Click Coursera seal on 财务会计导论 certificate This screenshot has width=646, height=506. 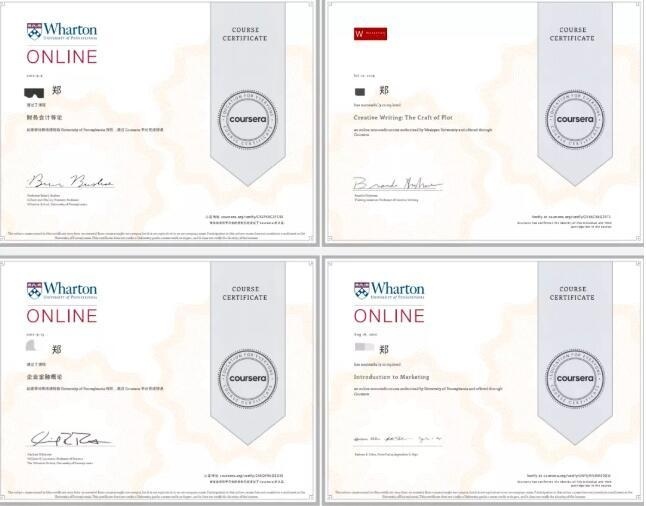pos(248,119)
